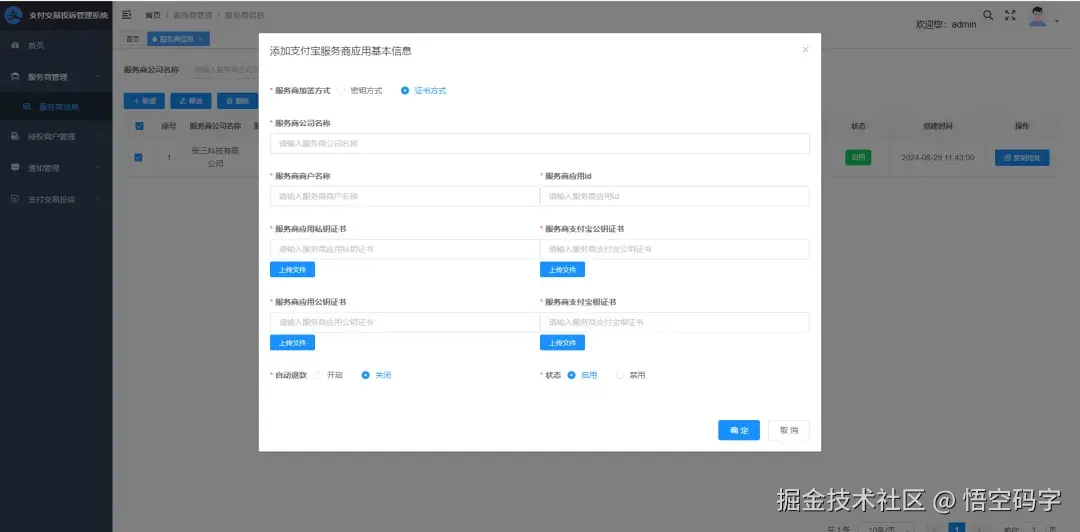Open admin avatar user menu

coord(1037,17)
